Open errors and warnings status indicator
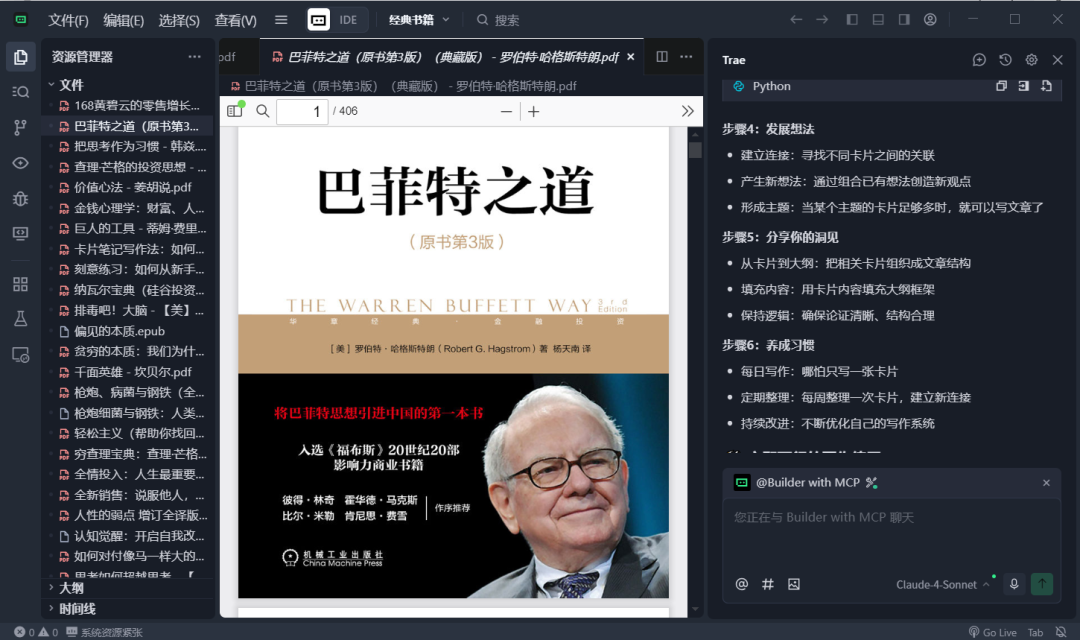The width and height of the screenshot is (1080, 640). tap(36, 632)
